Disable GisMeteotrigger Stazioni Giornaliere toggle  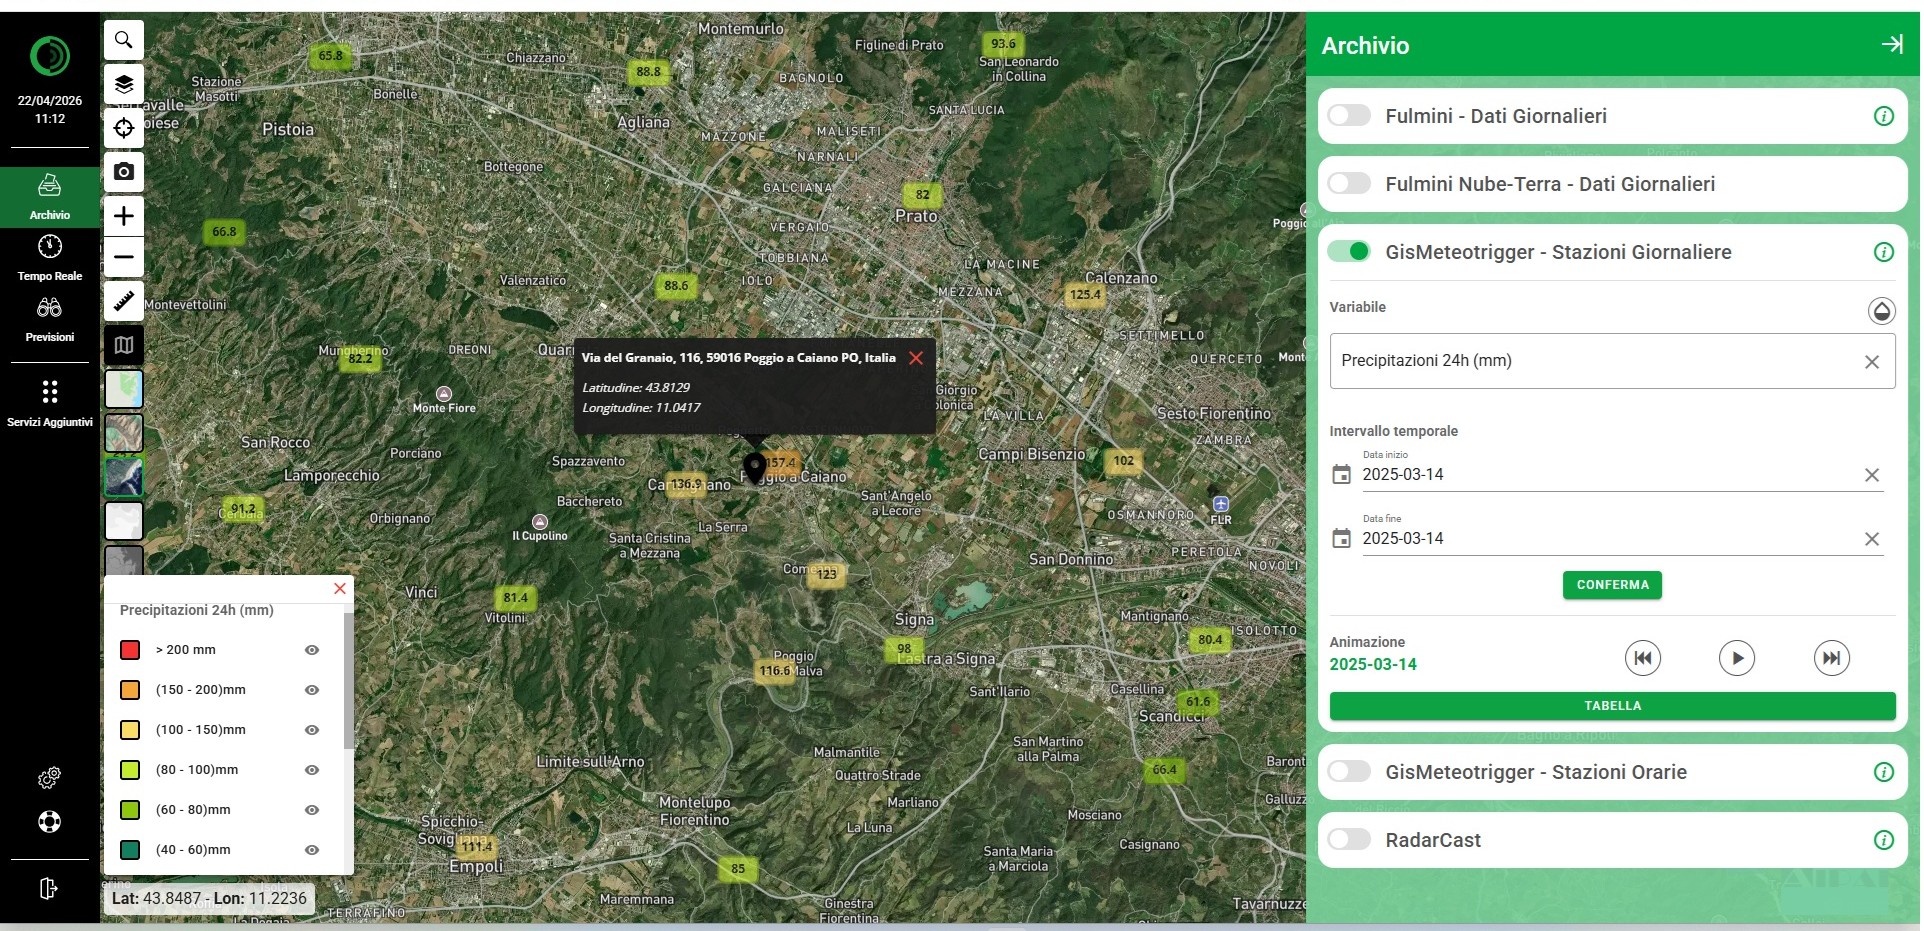tap(1349, 252)
